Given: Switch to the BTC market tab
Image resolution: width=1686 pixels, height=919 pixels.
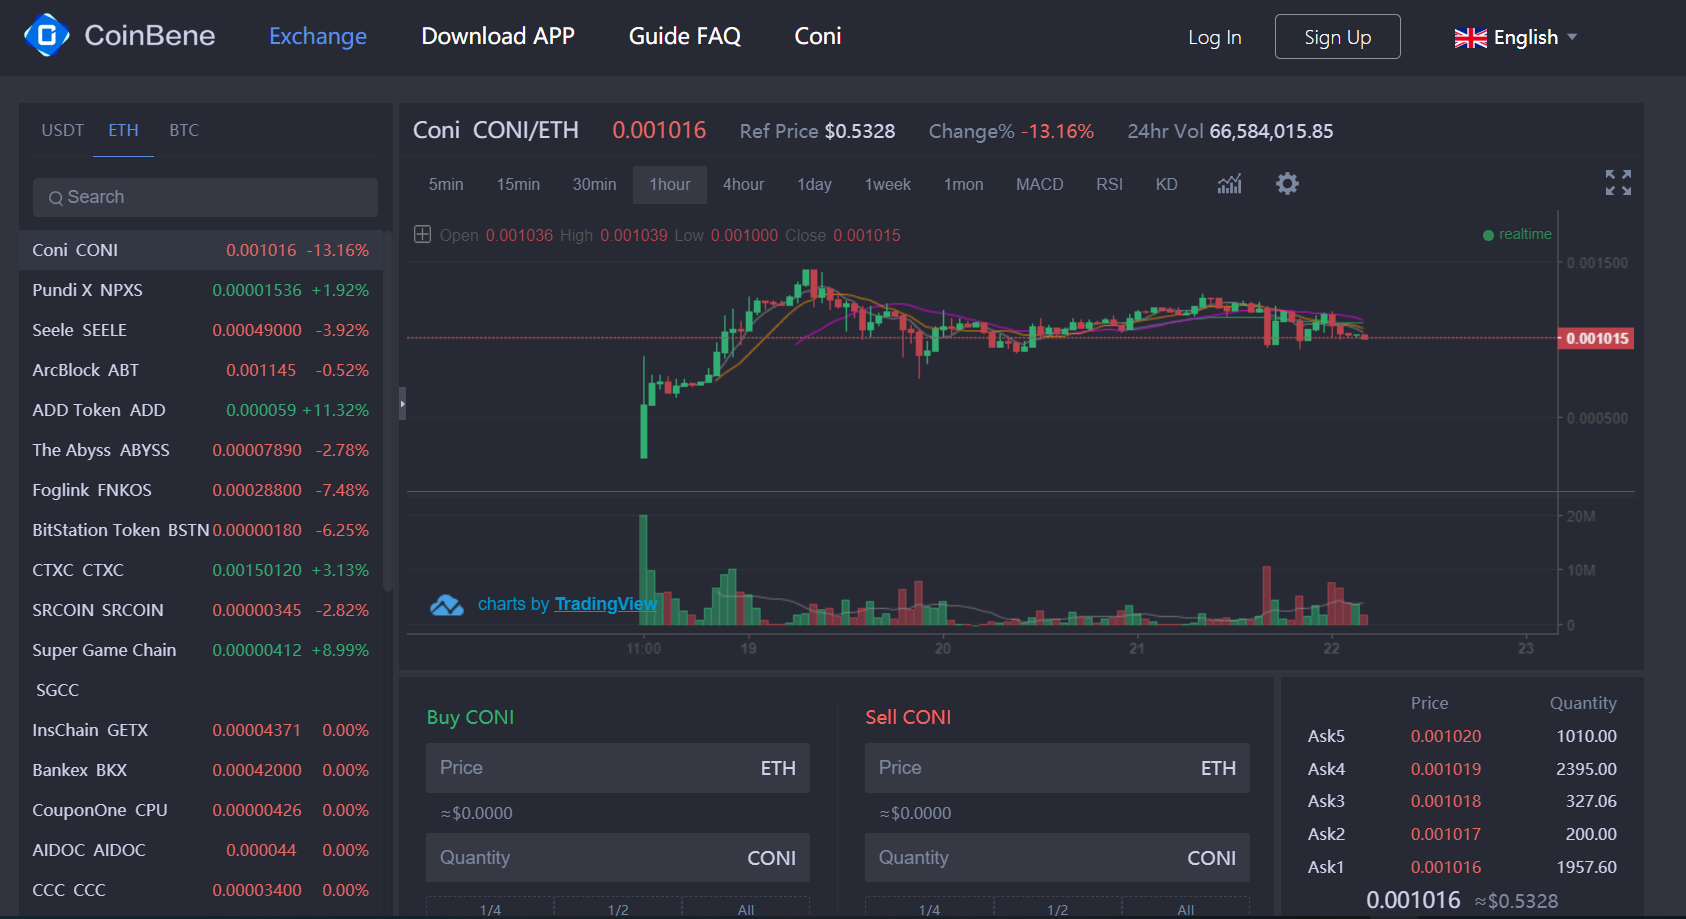Looking at the screenshot, I should tap(184, 130).
